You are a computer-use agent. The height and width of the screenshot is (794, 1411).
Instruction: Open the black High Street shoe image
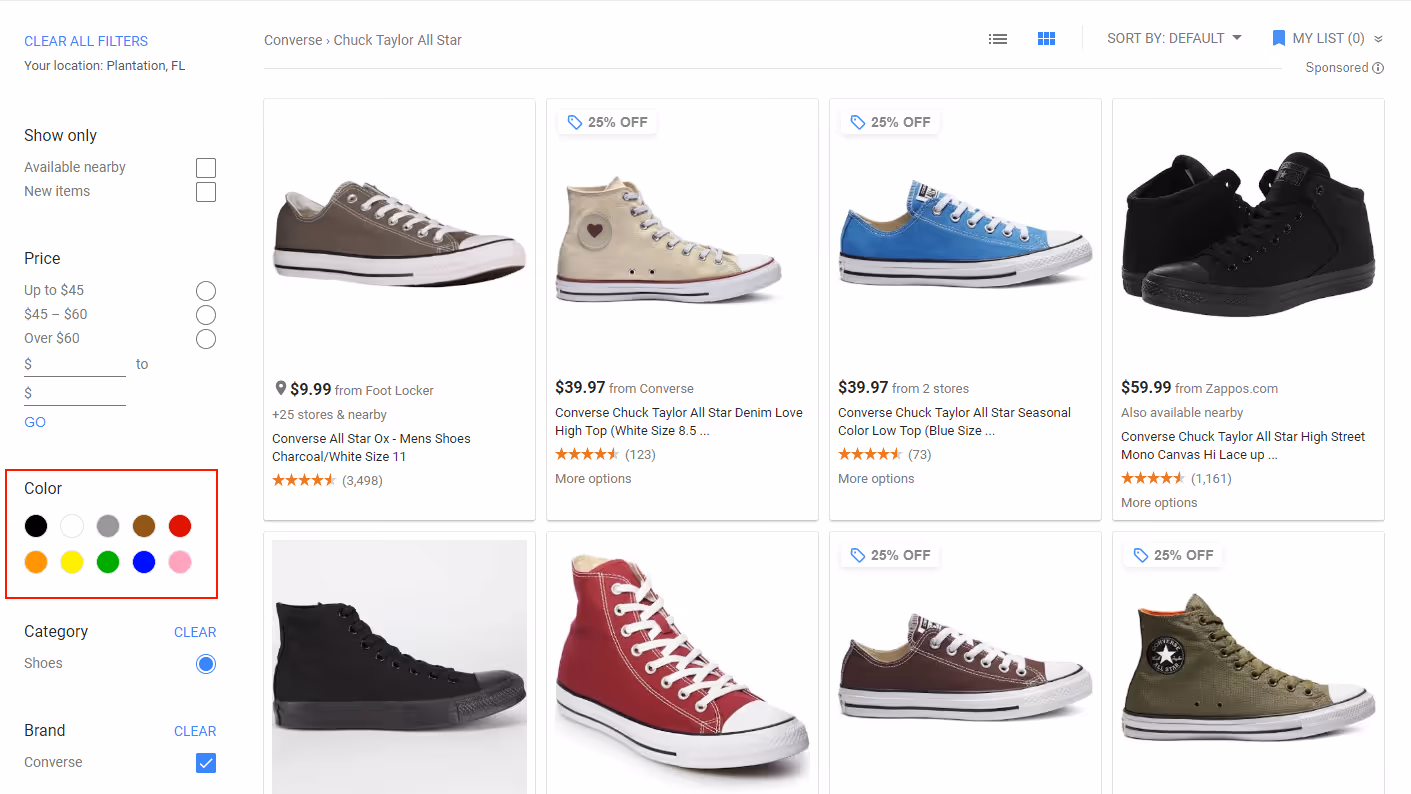tap(1248, 235)
